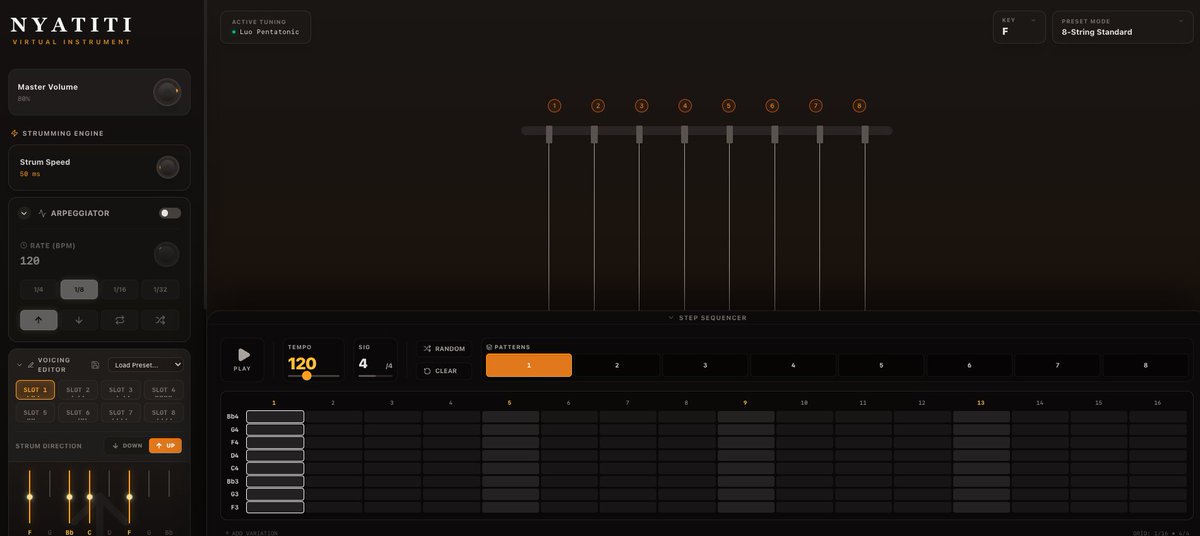Switch to pattern 6

969,365
